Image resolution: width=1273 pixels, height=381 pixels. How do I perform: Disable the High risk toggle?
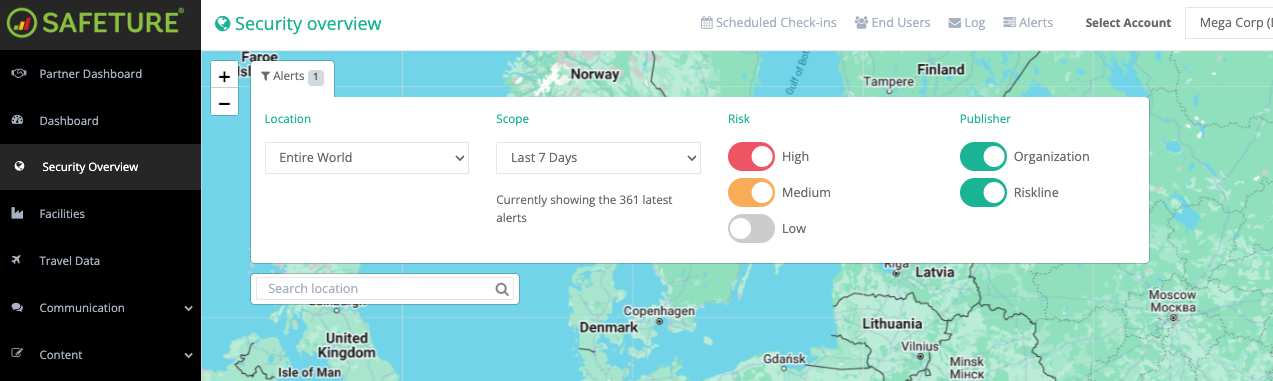click(x=752, y=157)
